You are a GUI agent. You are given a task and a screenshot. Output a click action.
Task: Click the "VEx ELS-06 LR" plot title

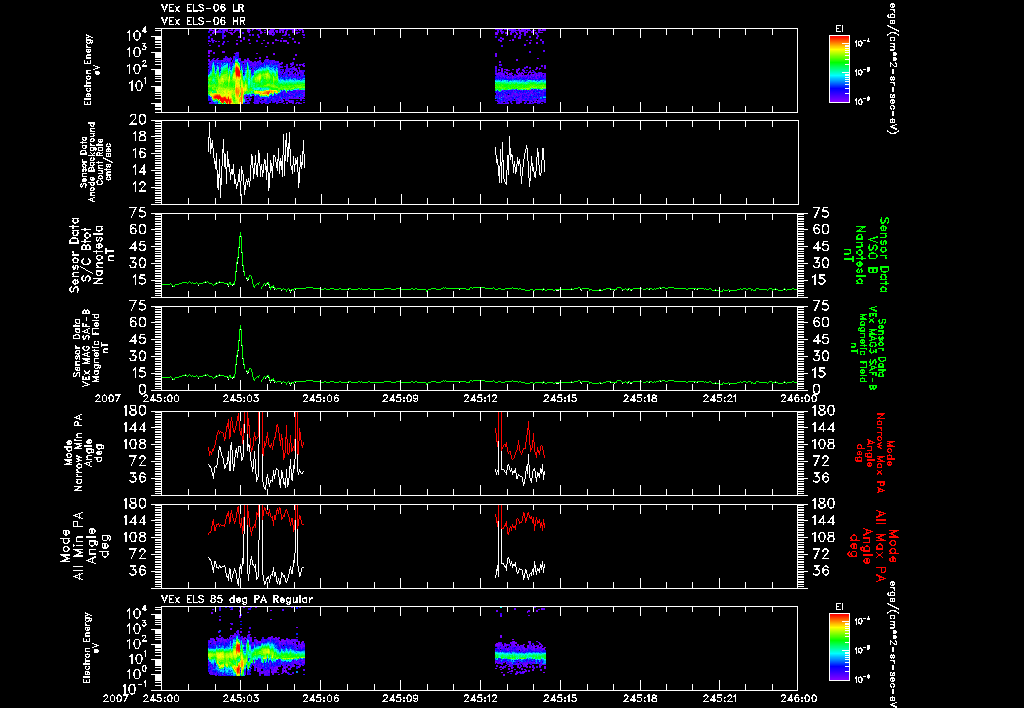pyautogui.click(x=202, y=8)
